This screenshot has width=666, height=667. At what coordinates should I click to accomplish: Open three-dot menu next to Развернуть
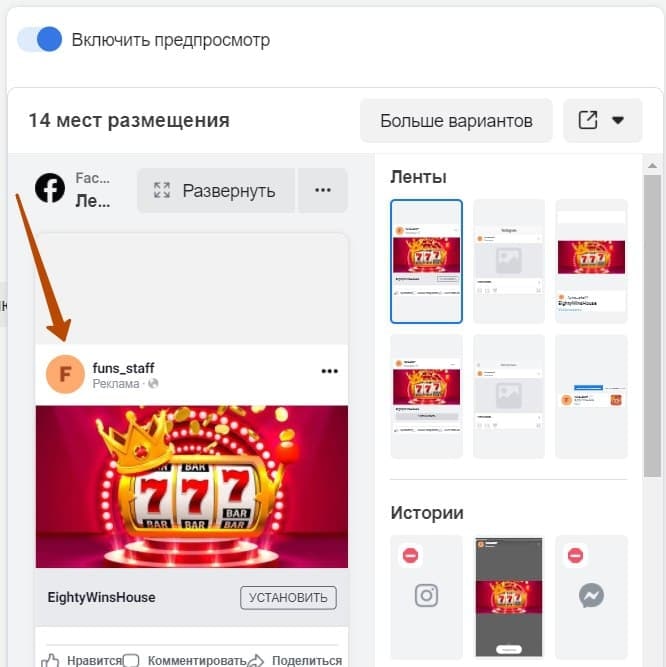coord(323,190)
